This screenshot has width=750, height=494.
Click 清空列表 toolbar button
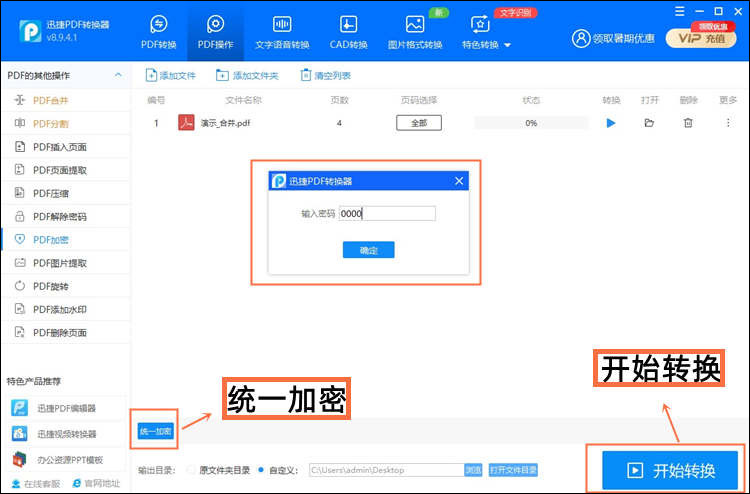coord(325,75)
